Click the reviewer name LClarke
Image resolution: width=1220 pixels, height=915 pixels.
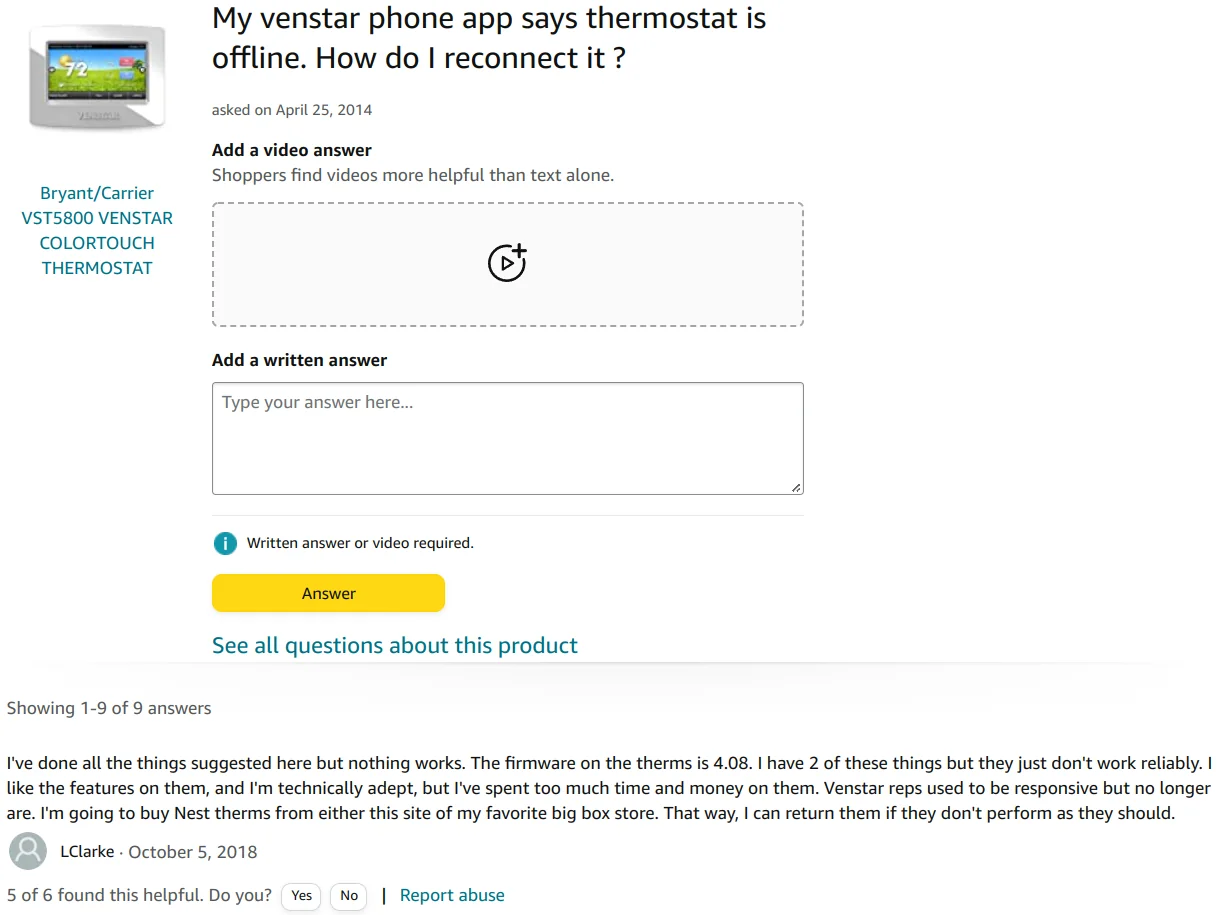click(87, 851)
